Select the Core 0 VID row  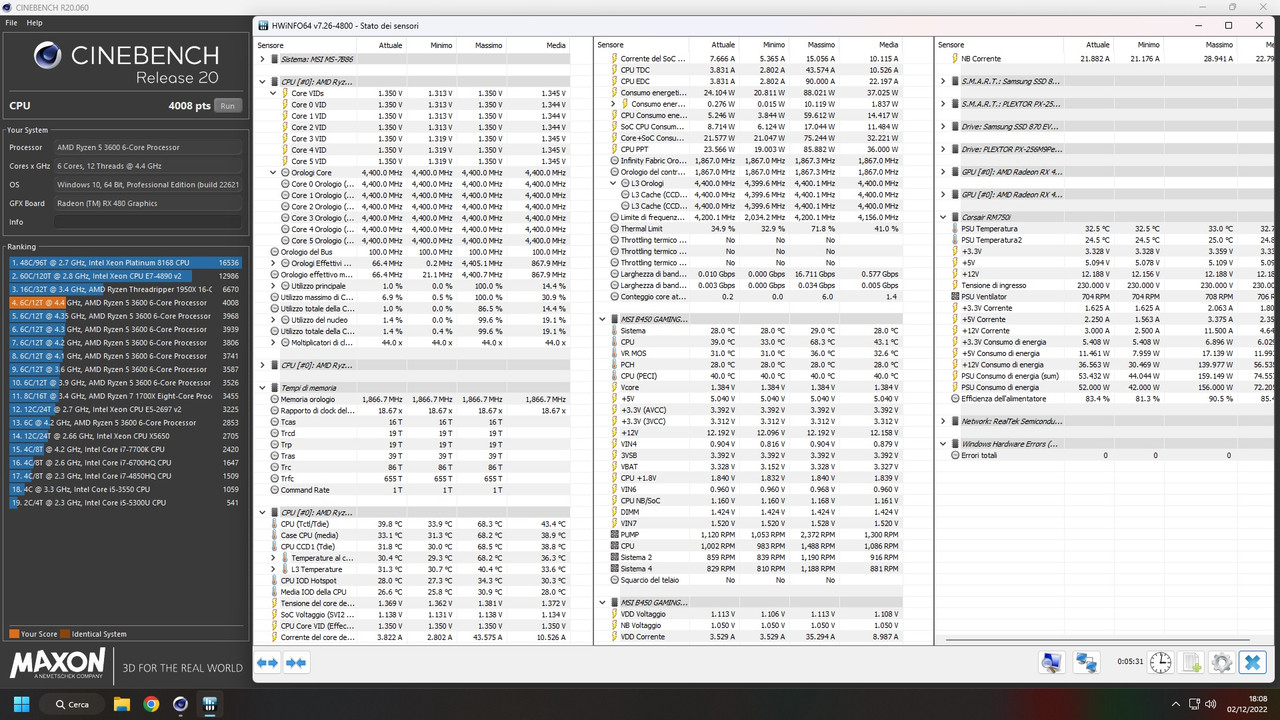413,104
